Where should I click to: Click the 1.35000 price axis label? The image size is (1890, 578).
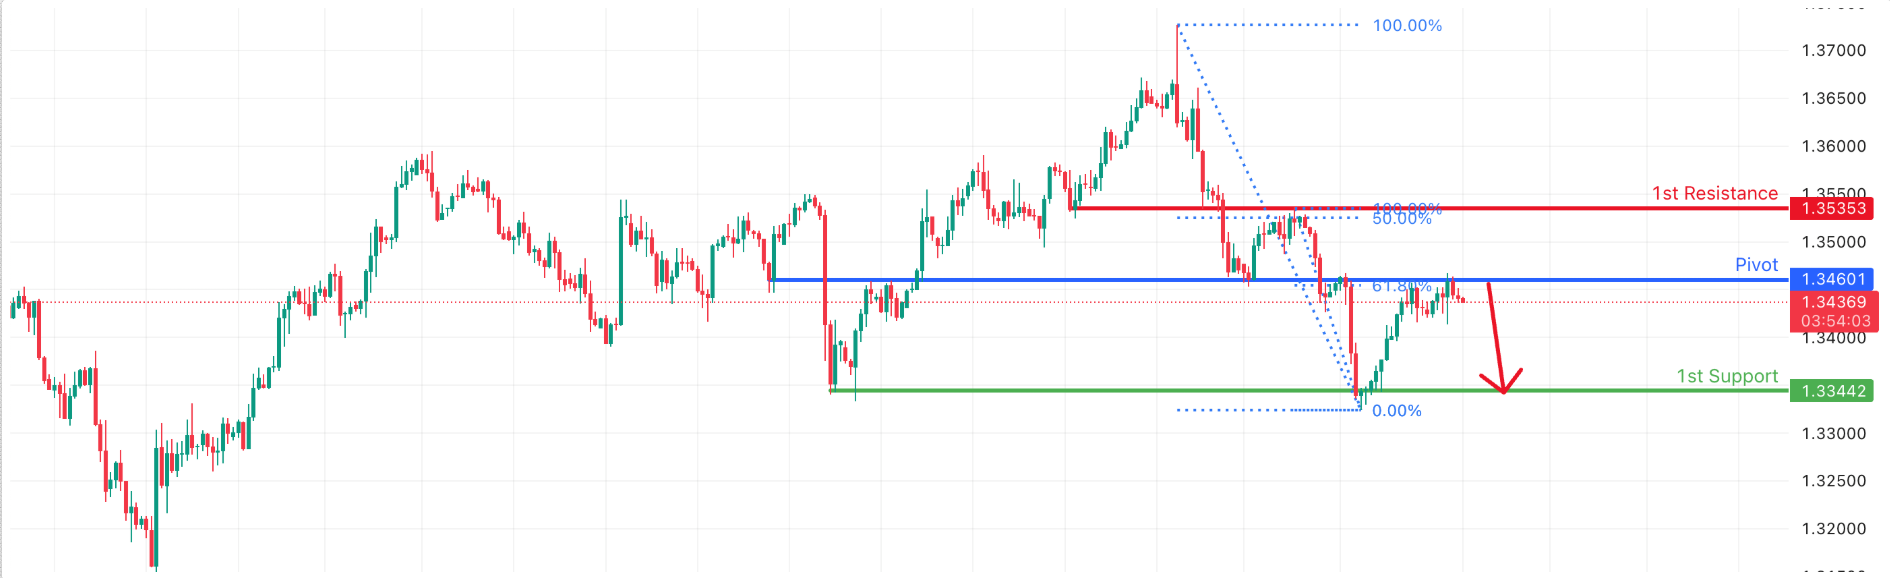[x=1833, y=242]
